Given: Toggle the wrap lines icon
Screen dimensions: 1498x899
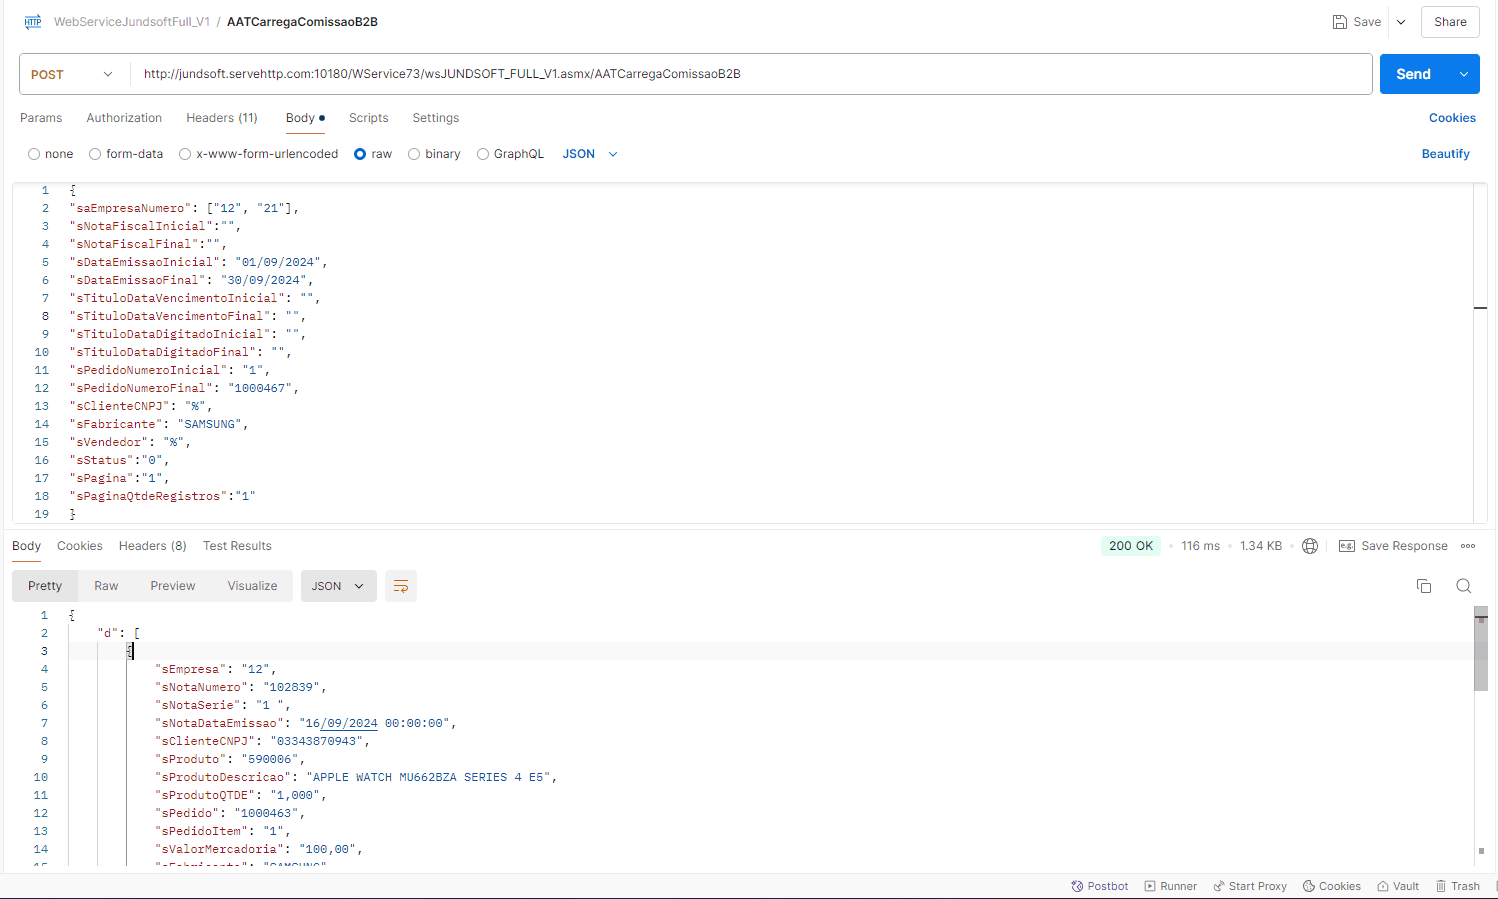Looking at the screenshot, I should [401, 586].
